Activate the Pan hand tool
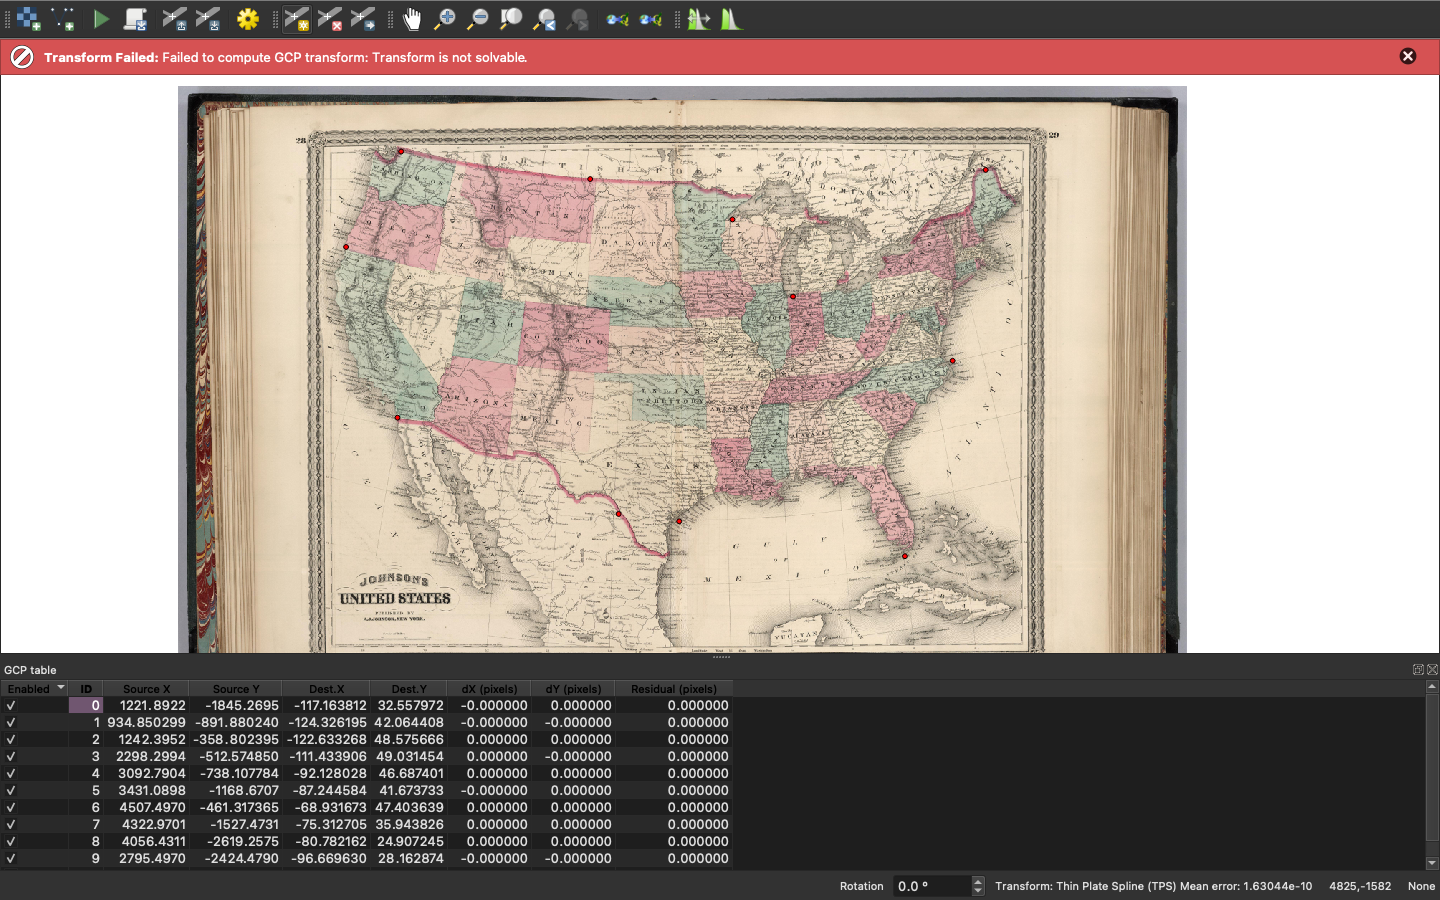Viewport: 1440px width, 900px height. pos(412,19)
